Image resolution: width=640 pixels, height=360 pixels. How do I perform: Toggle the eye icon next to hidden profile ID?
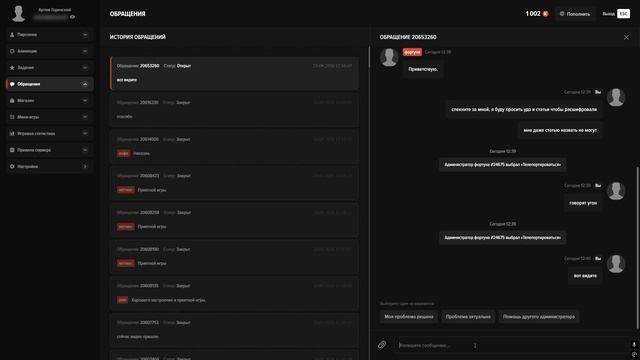pos(72,17)
